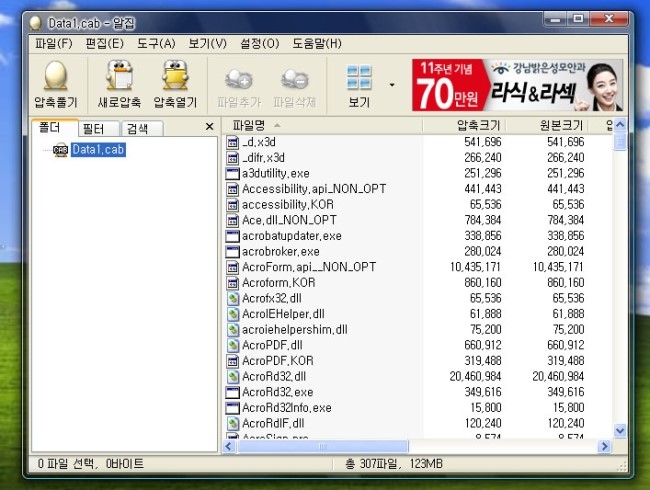The height and width of the screenshot is (490, 650).
Task: Open the 도구(A) menu
Action: [x=156, y=44]
